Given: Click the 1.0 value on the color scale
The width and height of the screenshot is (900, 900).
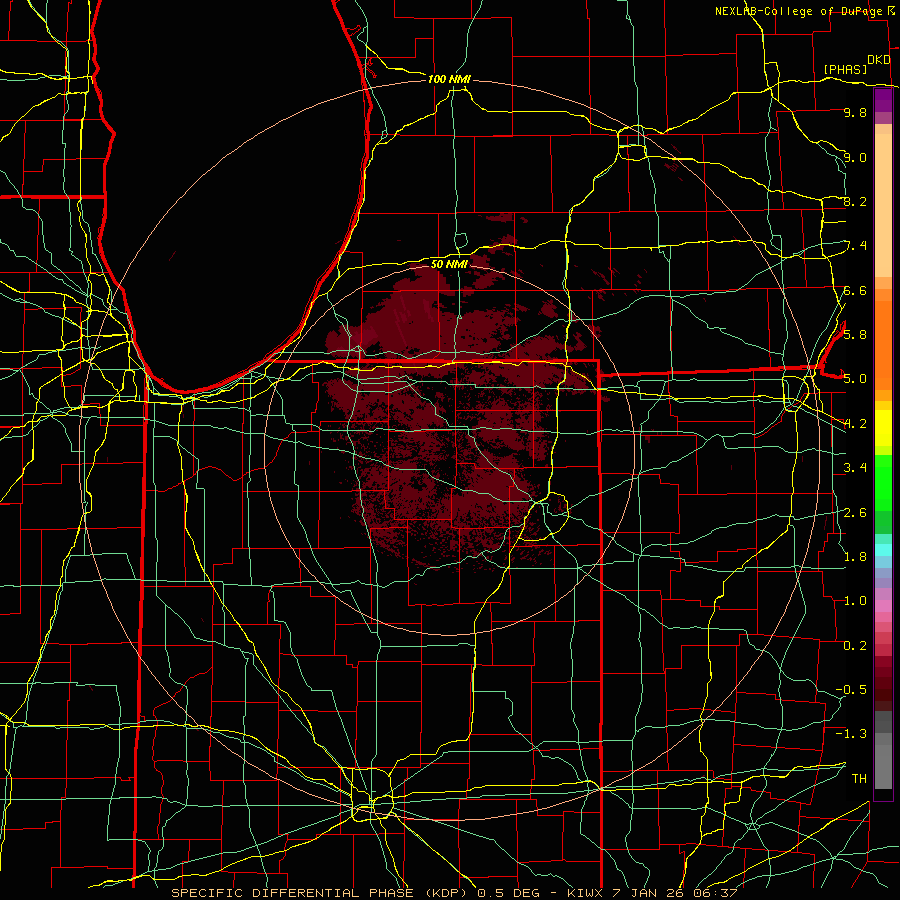Looking at the screenshot, I should (855, 601).
